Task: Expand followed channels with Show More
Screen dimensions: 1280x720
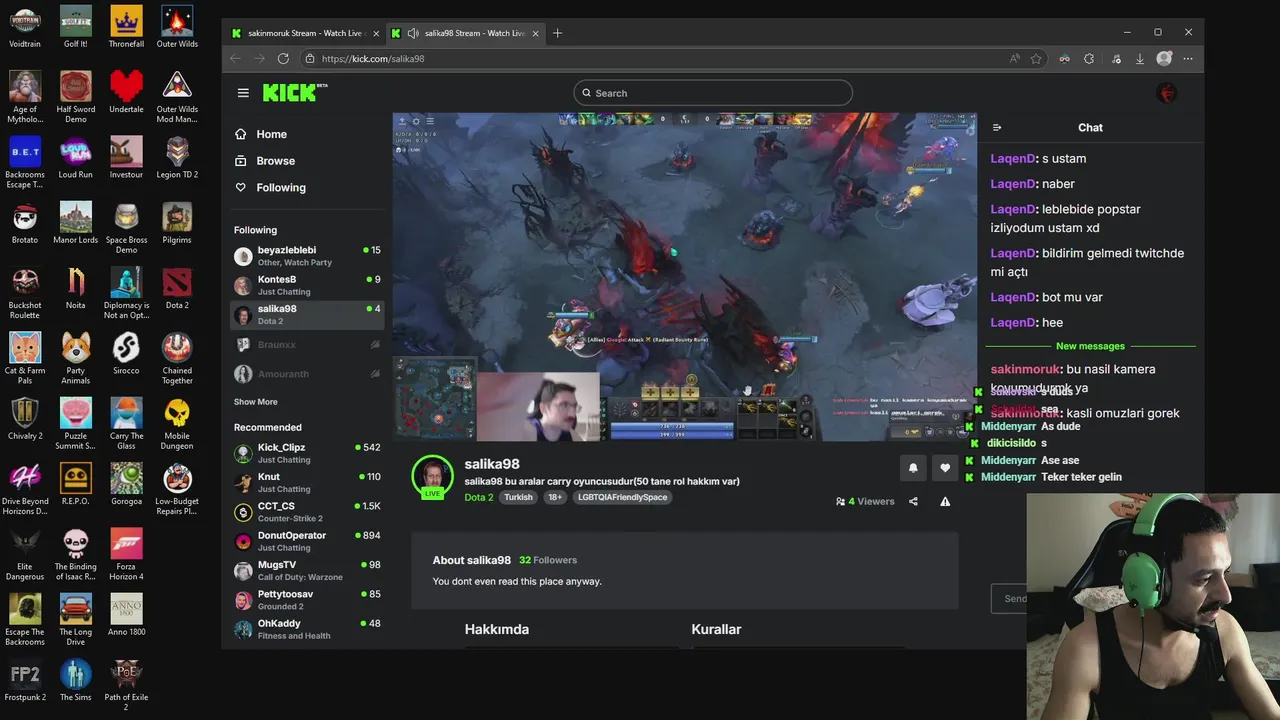Action: pos(256,402)
